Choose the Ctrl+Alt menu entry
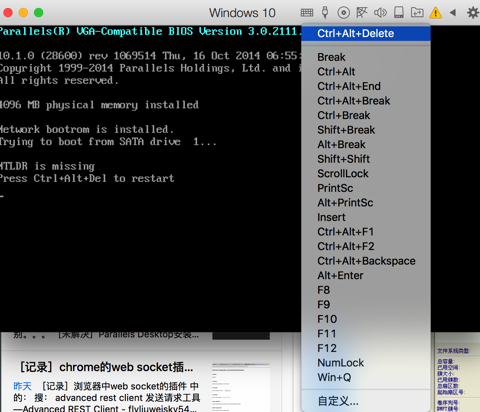Screen dimensions: 480x412 (x=366, y=72)
